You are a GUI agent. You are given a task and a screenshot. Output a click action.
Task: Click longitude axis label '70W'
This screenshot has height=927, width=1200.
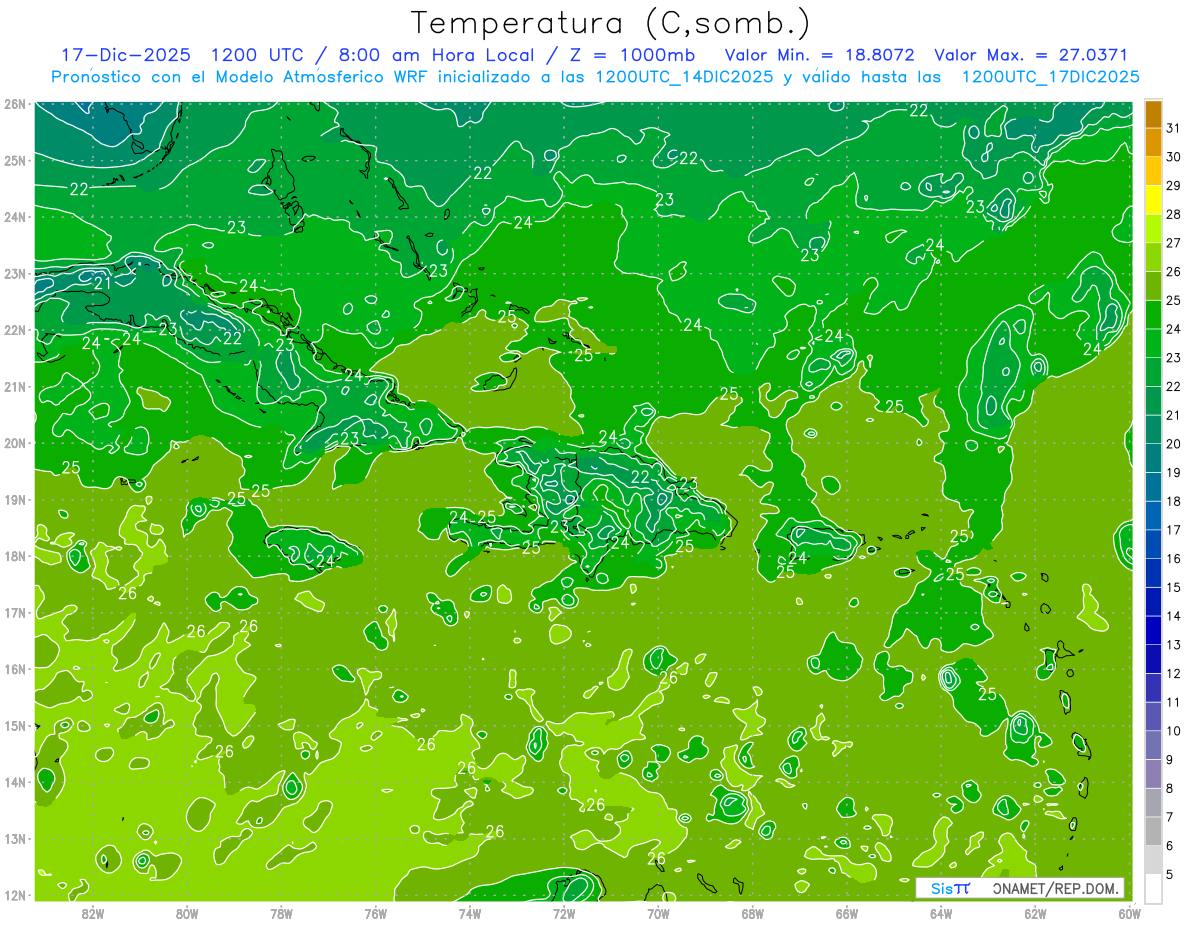tap(658, 913)
